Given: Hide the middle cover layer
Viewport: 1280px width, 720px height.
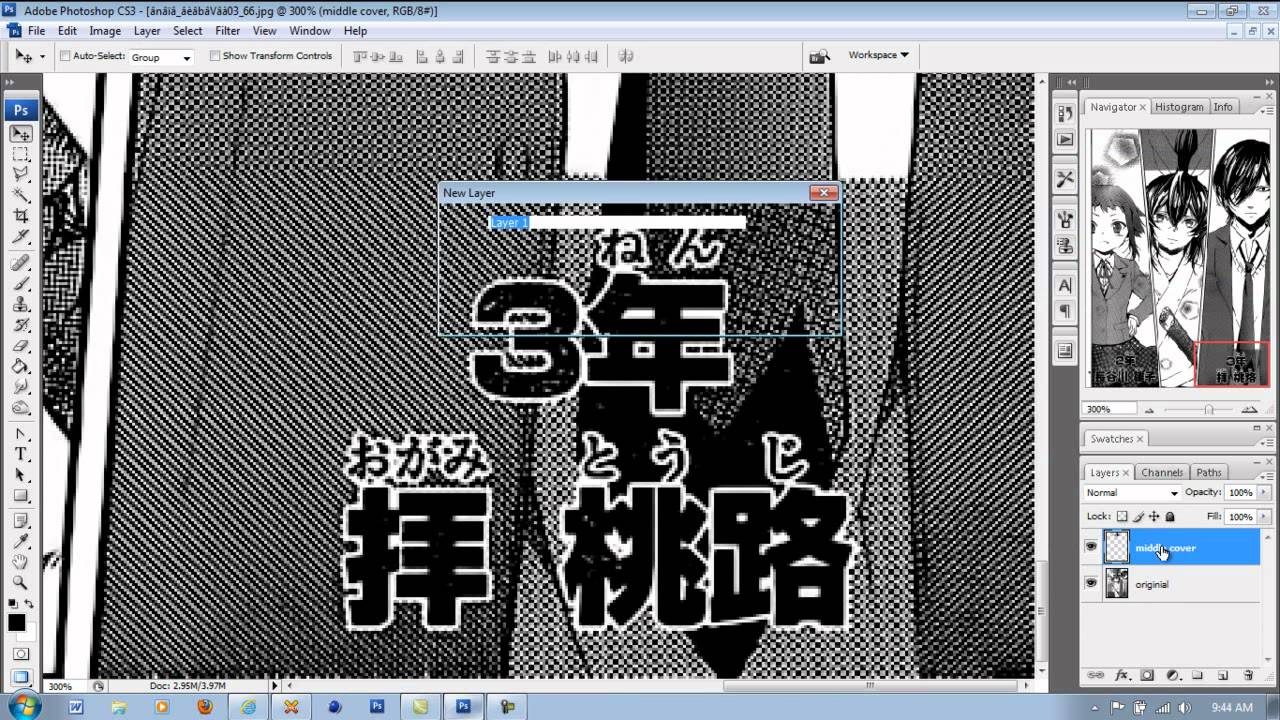Looking at the screenshot, I should (1091, 547).
